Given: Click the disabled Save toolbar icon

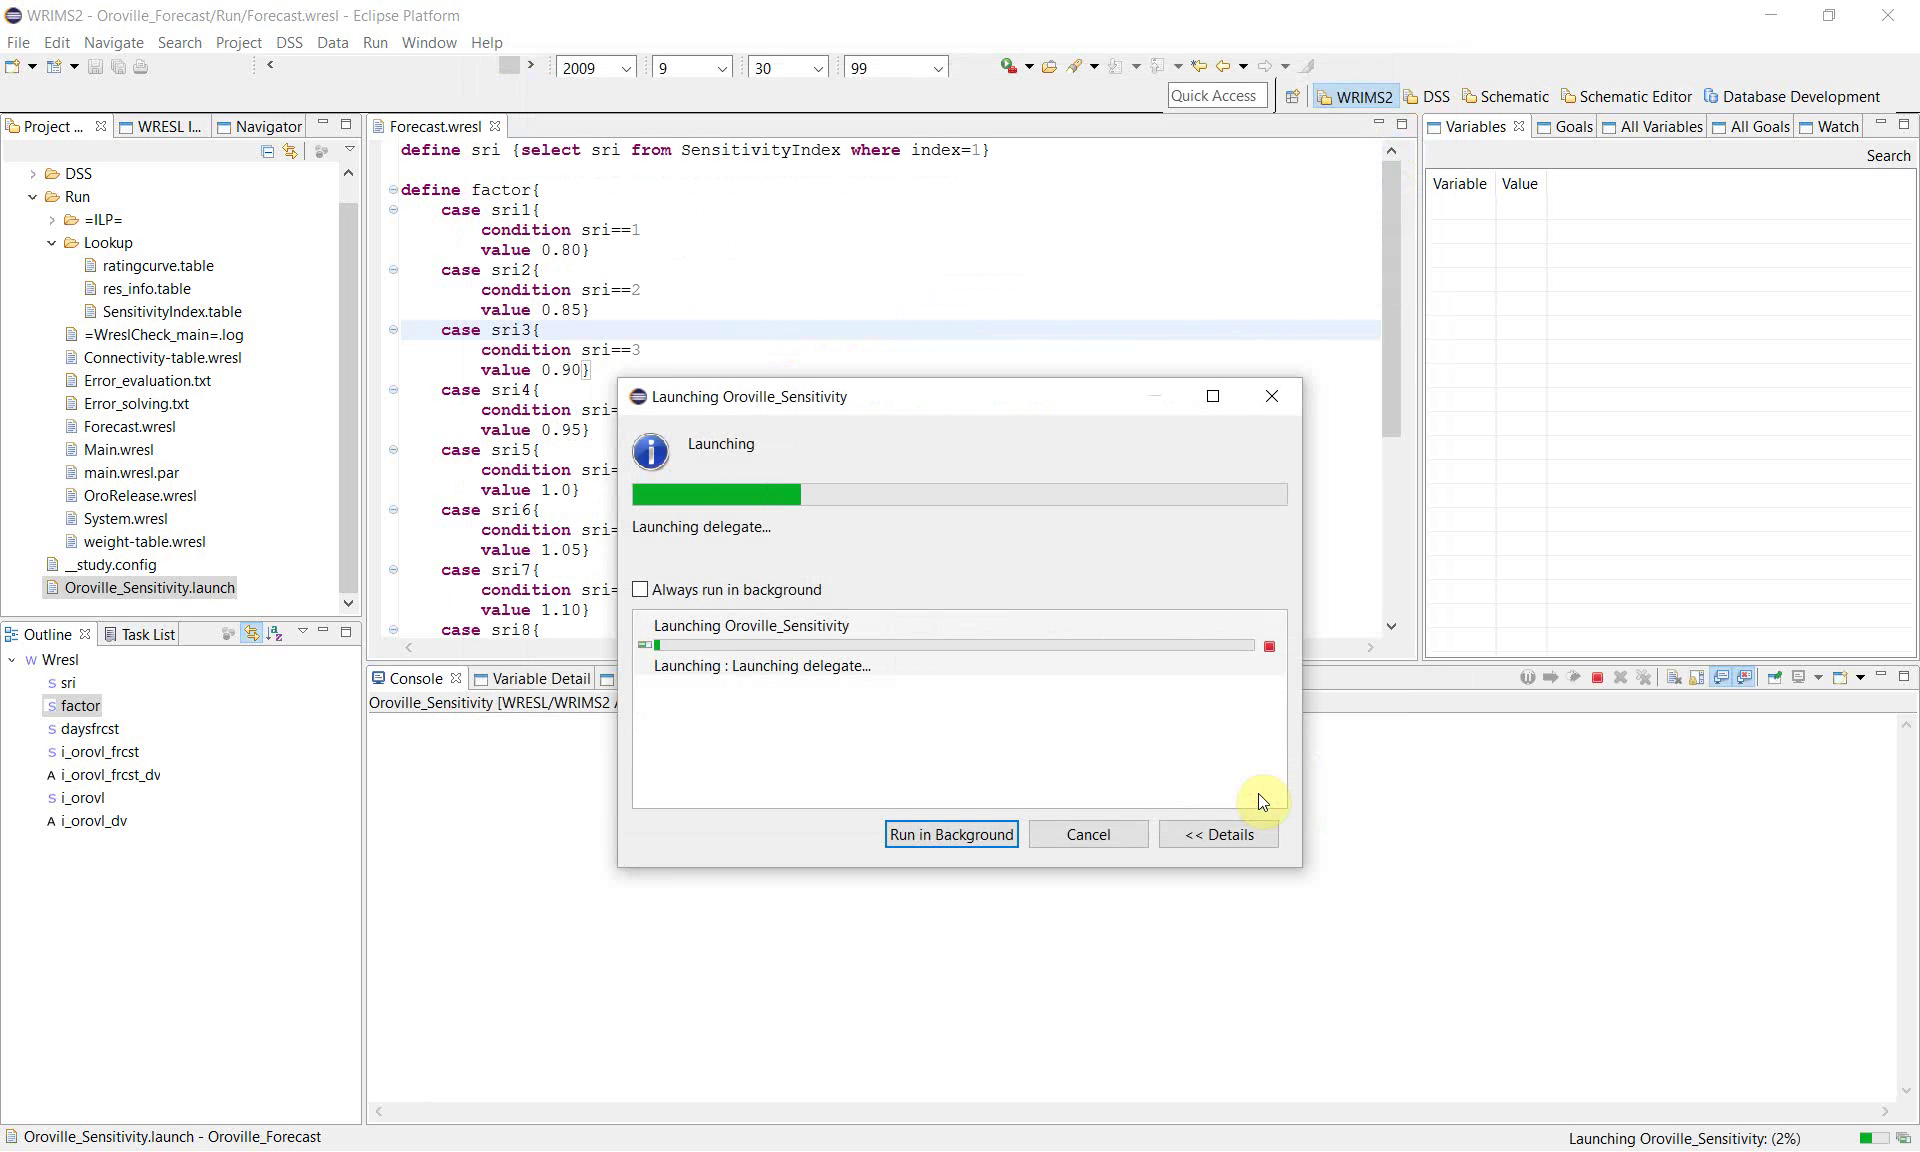Looking at the screenshot, I should [95, 67].
